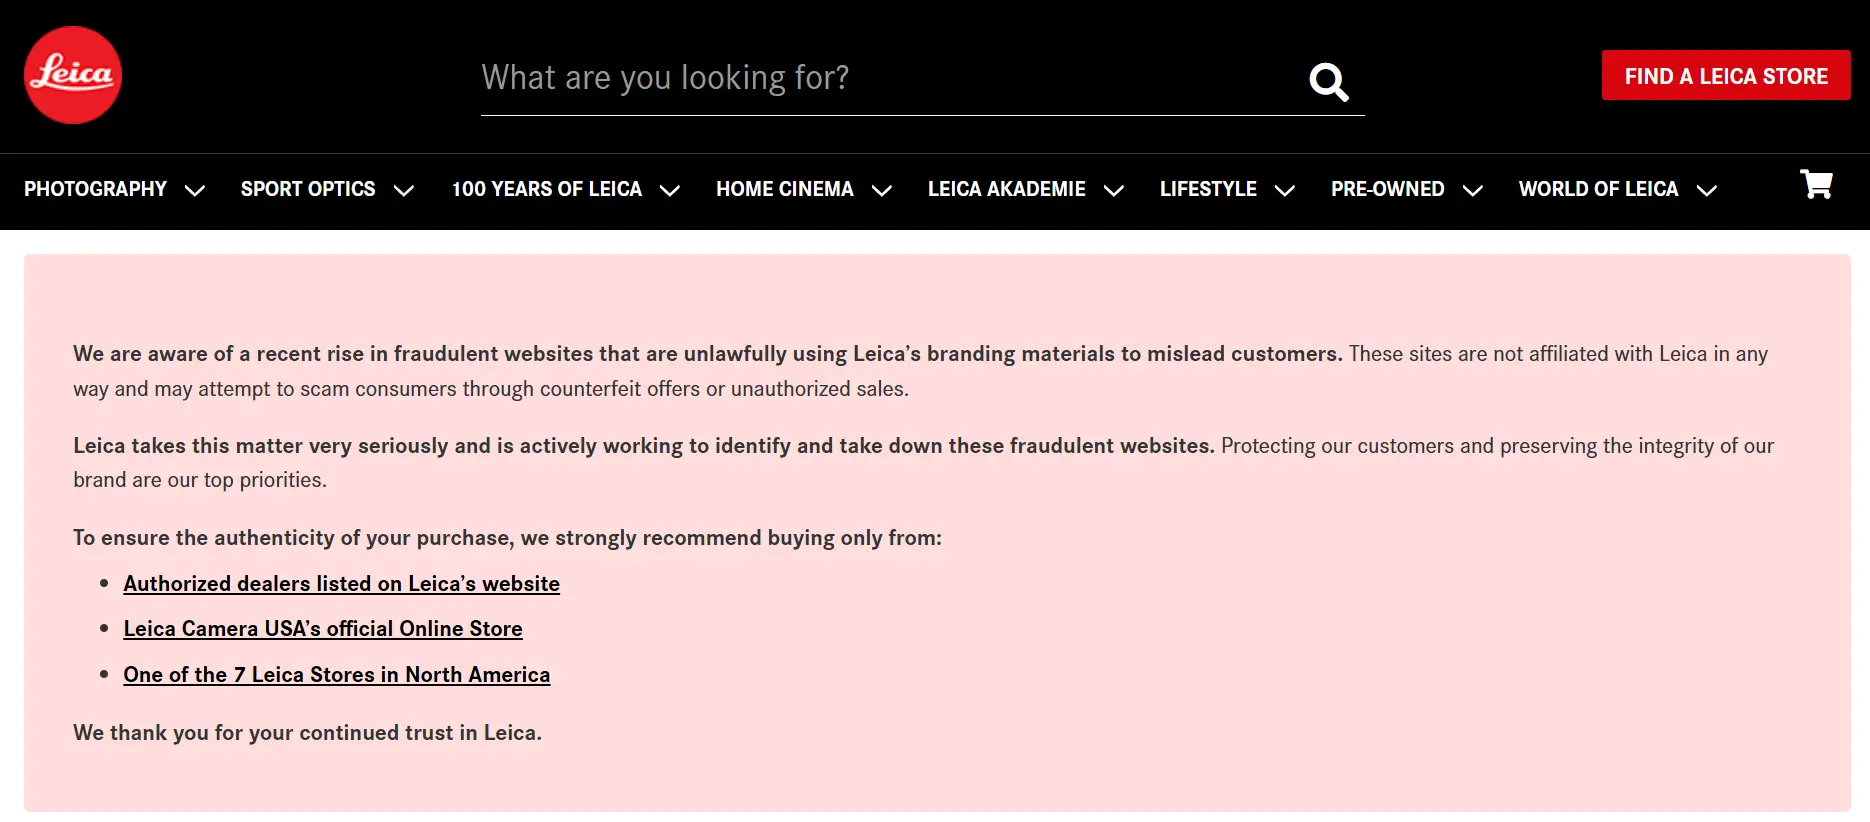Expand the Pre-Owned dropdown arrow
Image resolution: width=1870 pixels, height=822 pixels.
tap(1473, 190)
